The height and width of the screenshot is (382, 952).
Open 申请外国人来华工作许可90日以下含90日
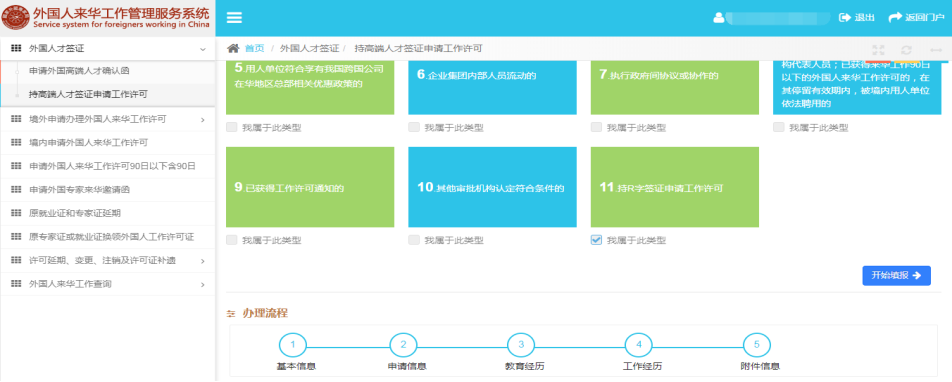click(x=112, y=166)
